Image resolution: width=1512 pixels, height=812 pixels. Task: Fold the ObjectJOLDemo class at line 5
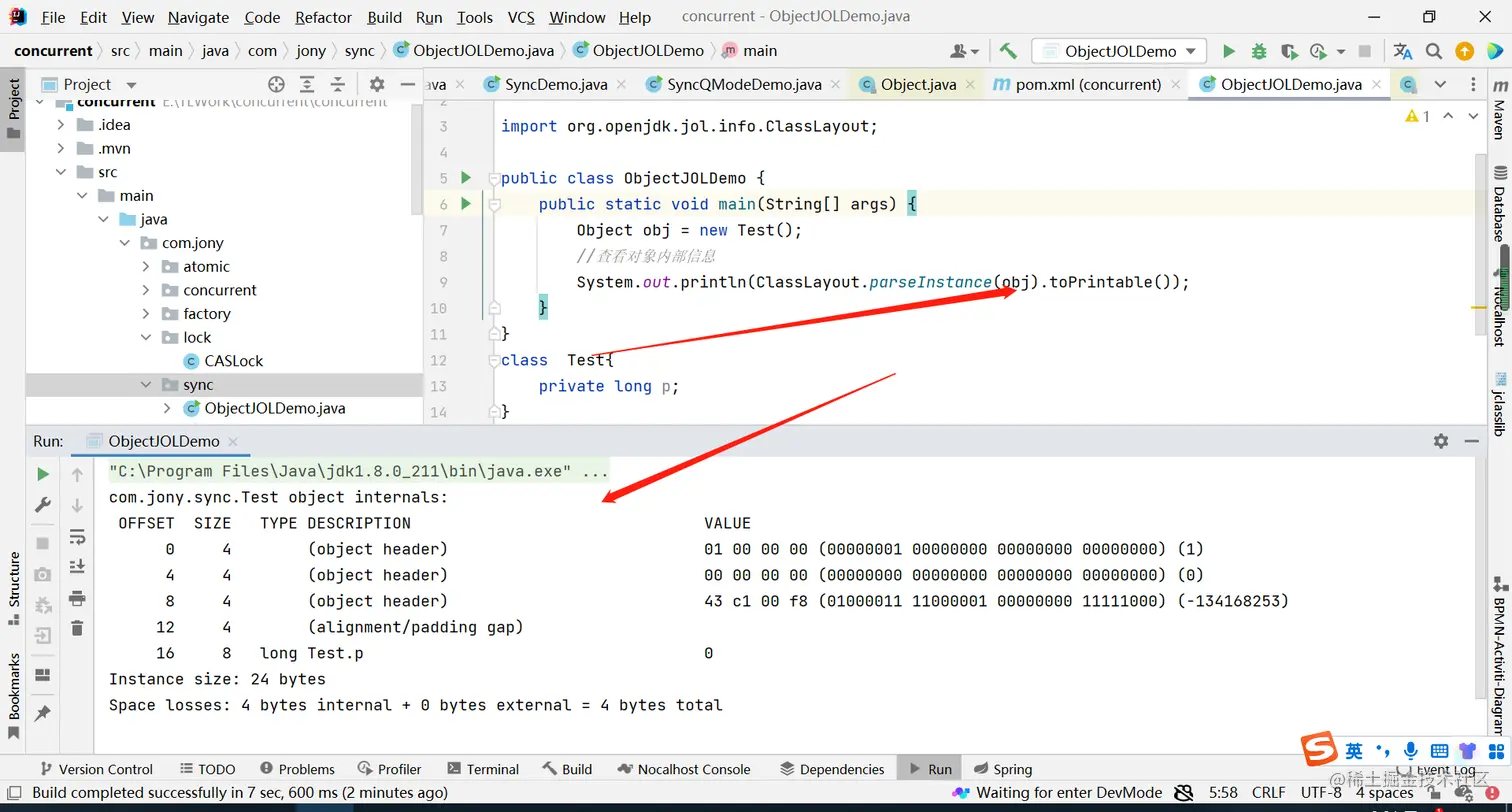(493, 179)
